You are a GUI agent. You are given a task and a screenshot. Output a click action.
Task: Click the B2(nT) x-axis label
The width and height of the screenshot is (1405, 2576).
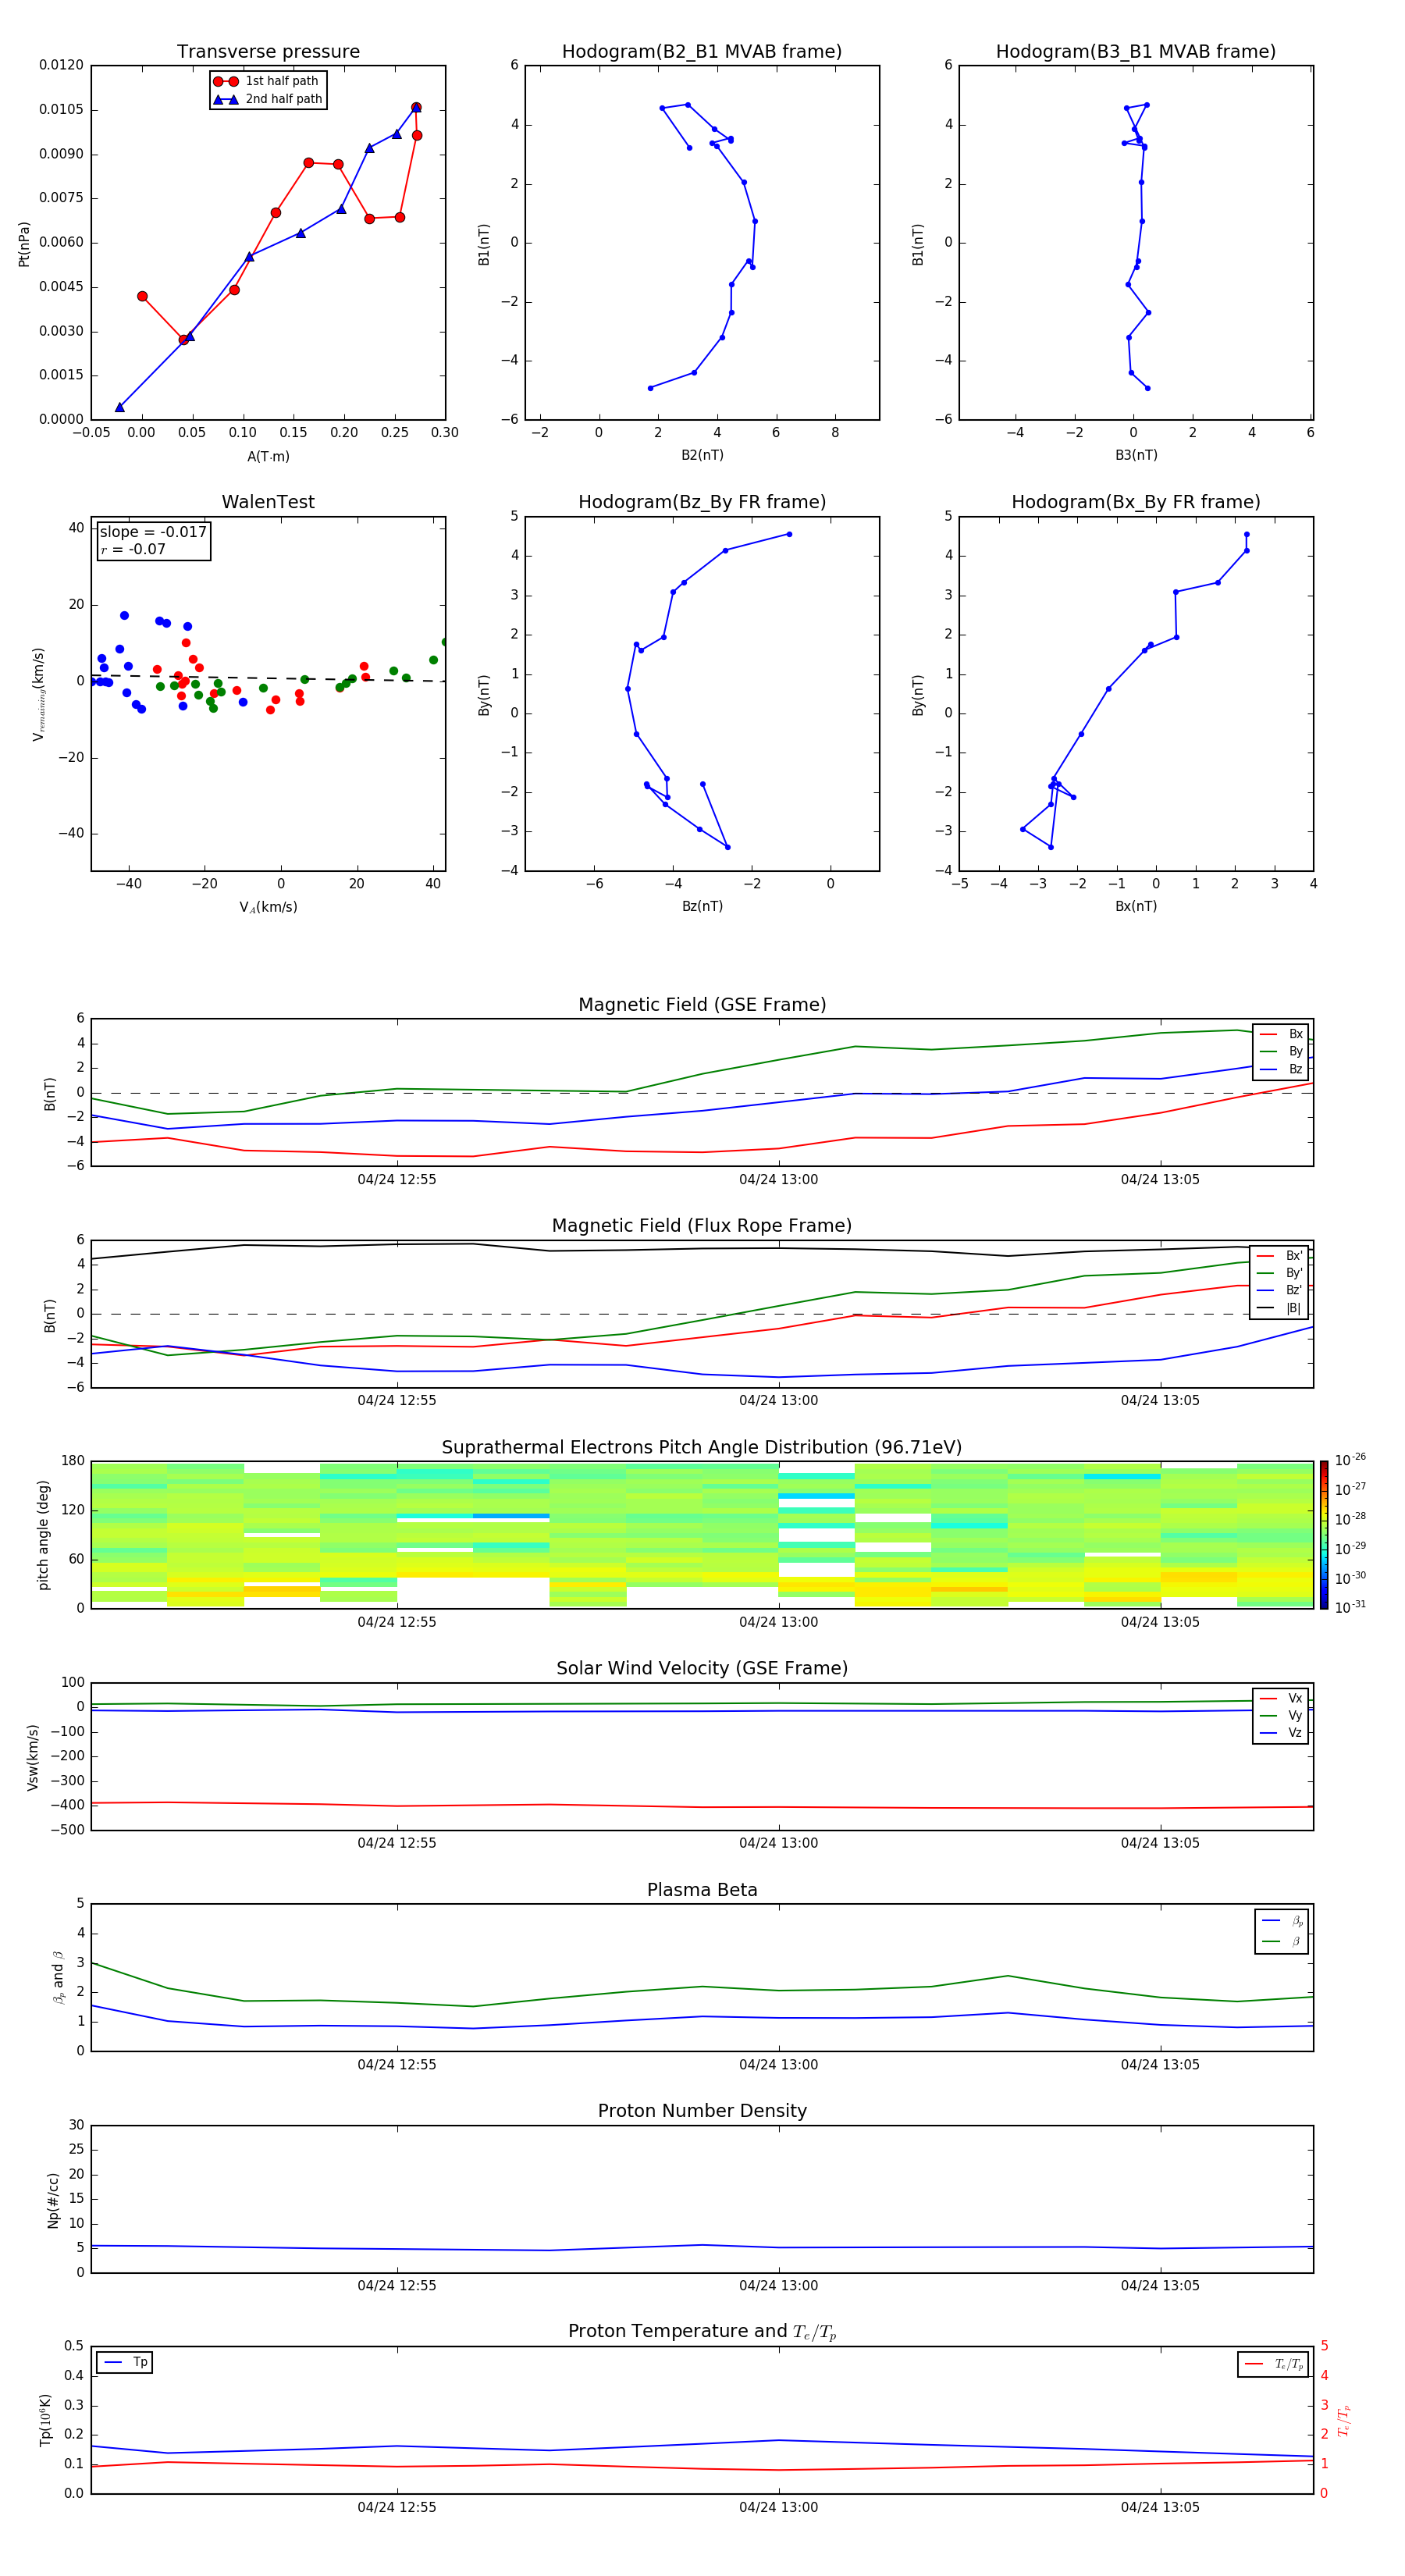702,455
